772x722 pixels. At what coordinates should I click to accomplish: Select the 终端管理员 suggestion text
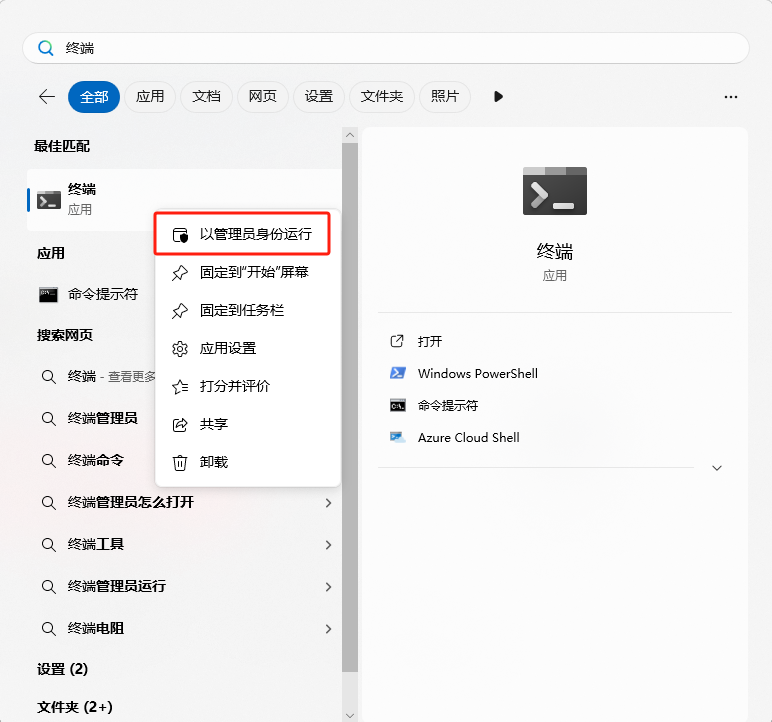click(102, 419)
